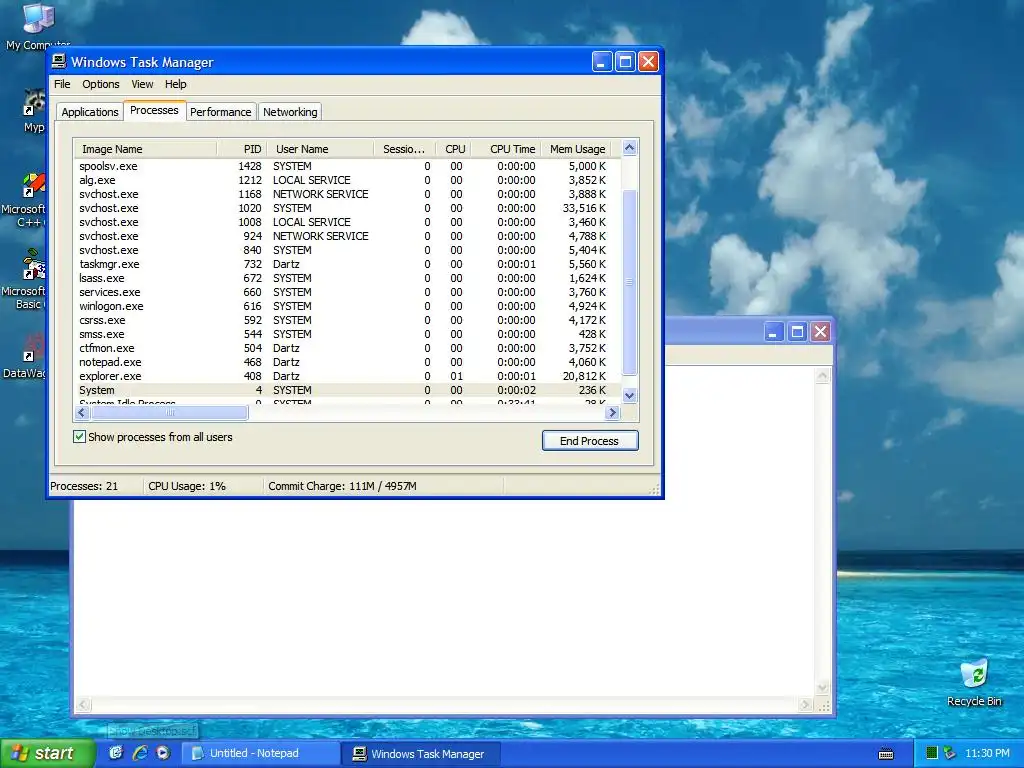The width and height of the screenshot is (1024, 768).
Task: Switch to the Applications tab
Action: tap(89, 112)
